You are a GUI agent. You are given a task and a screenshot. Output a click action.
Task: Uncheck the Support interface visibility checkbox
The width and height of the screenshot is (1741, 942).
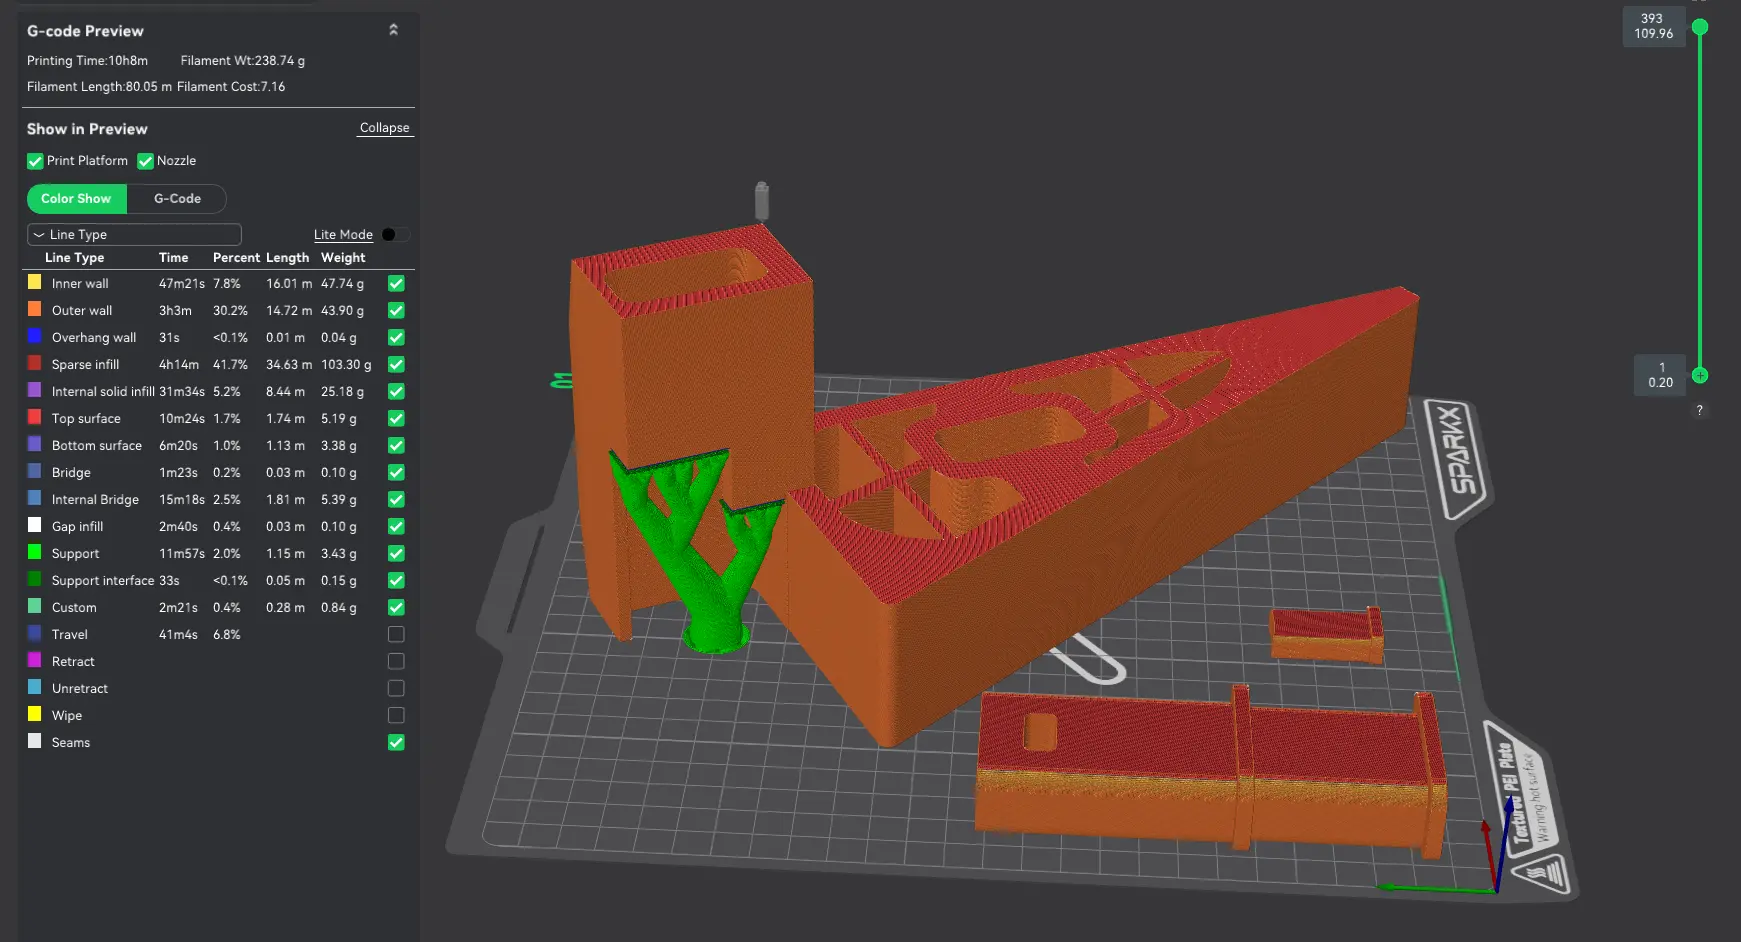point(396,580)
